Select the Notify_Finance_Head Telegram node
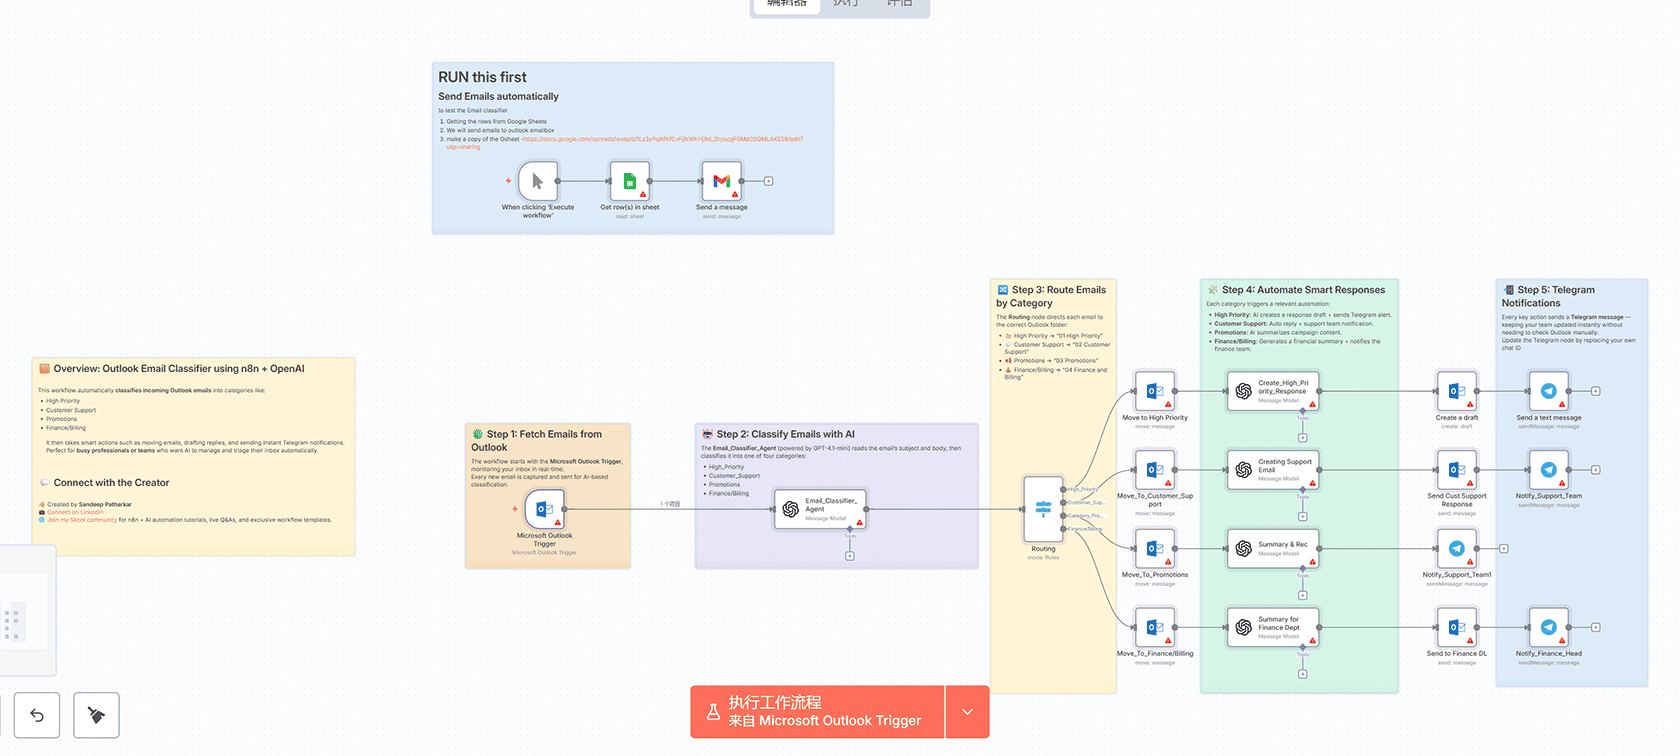Viewport: 1680px width, 756px height. [x=1548, y=627]
